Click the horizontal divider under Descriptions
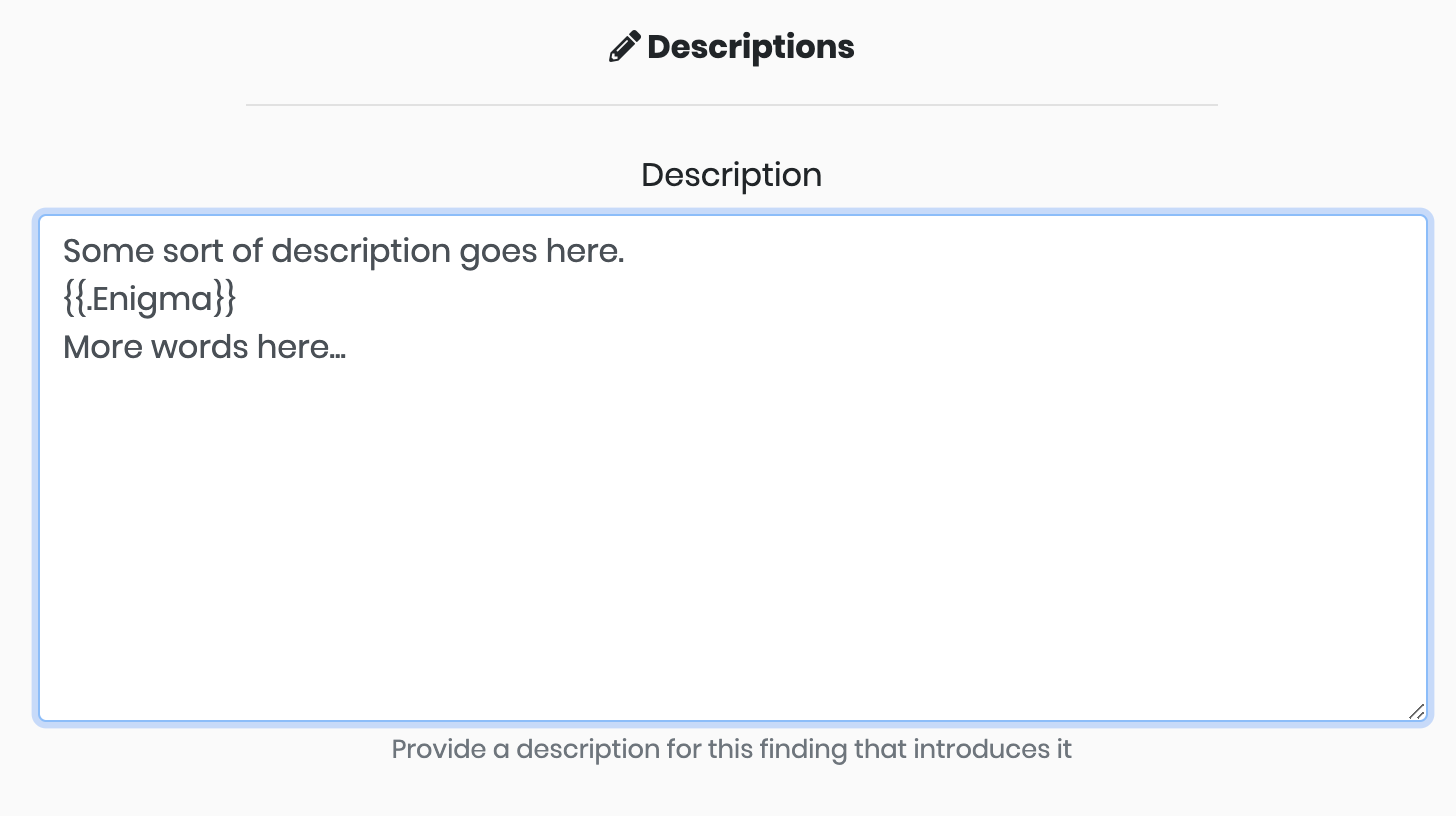 click(732, 104)
